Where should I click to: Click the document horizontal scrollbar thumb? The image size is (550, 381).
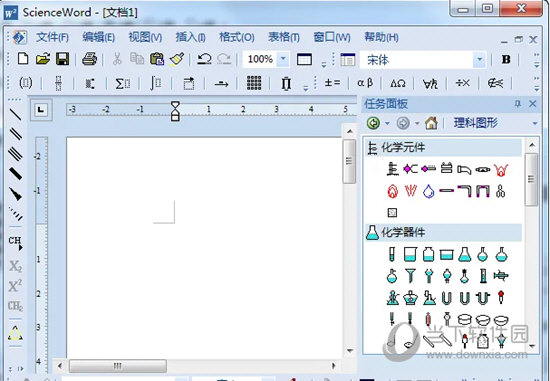118,366
